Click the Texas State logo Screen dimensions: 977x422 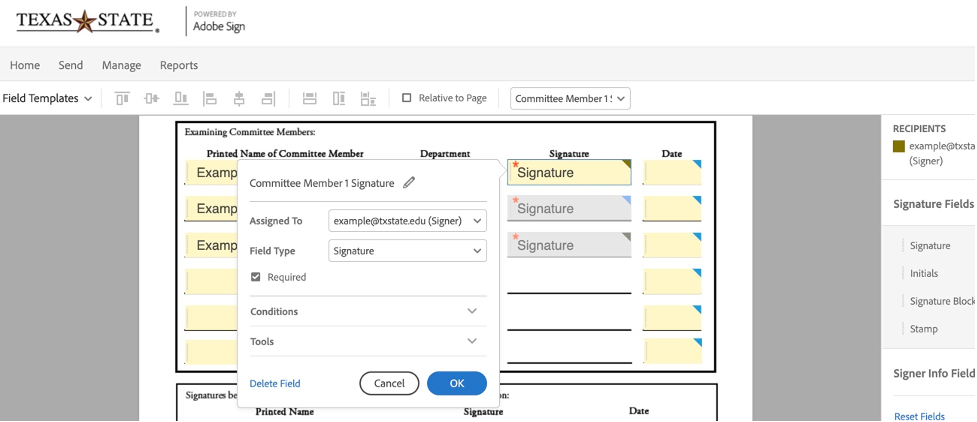tap(87, 21)
